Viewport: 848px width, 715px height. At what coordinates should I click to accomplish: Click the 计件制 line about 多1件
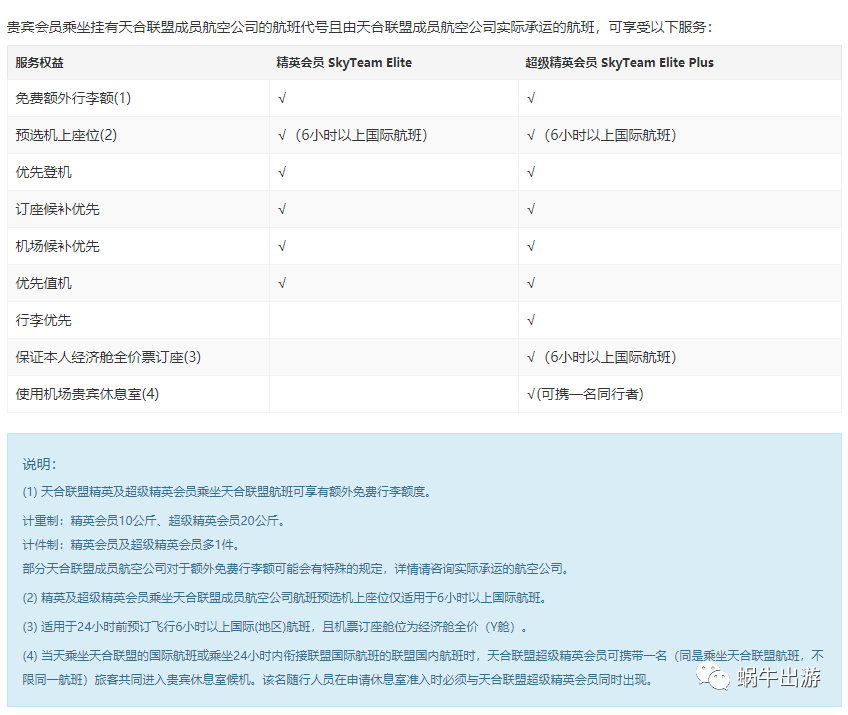pos(131,545)
